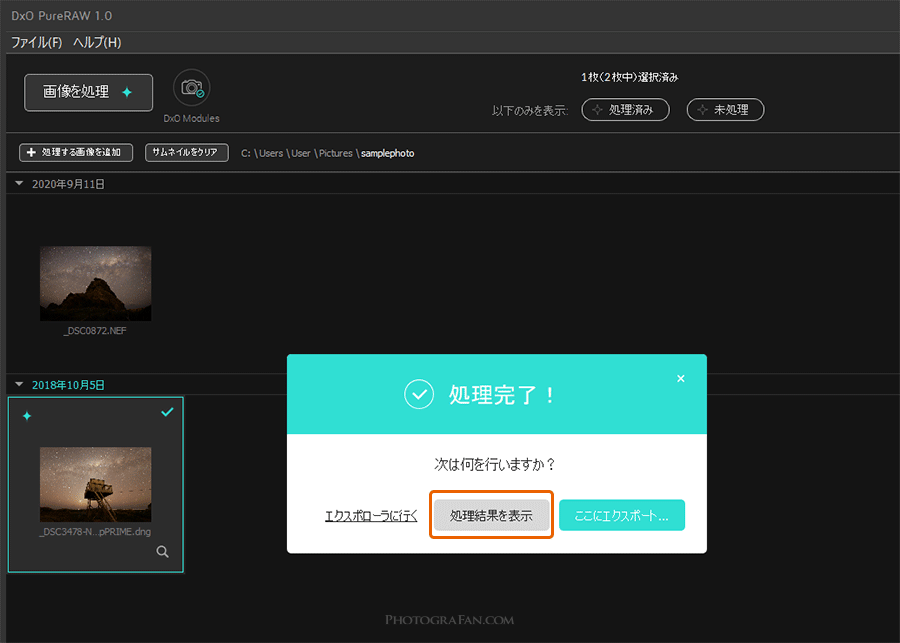This screenshot has width=900, height=643.
Task: Click the エクスプローラに行く link
Action: click(x=371, y=516)
